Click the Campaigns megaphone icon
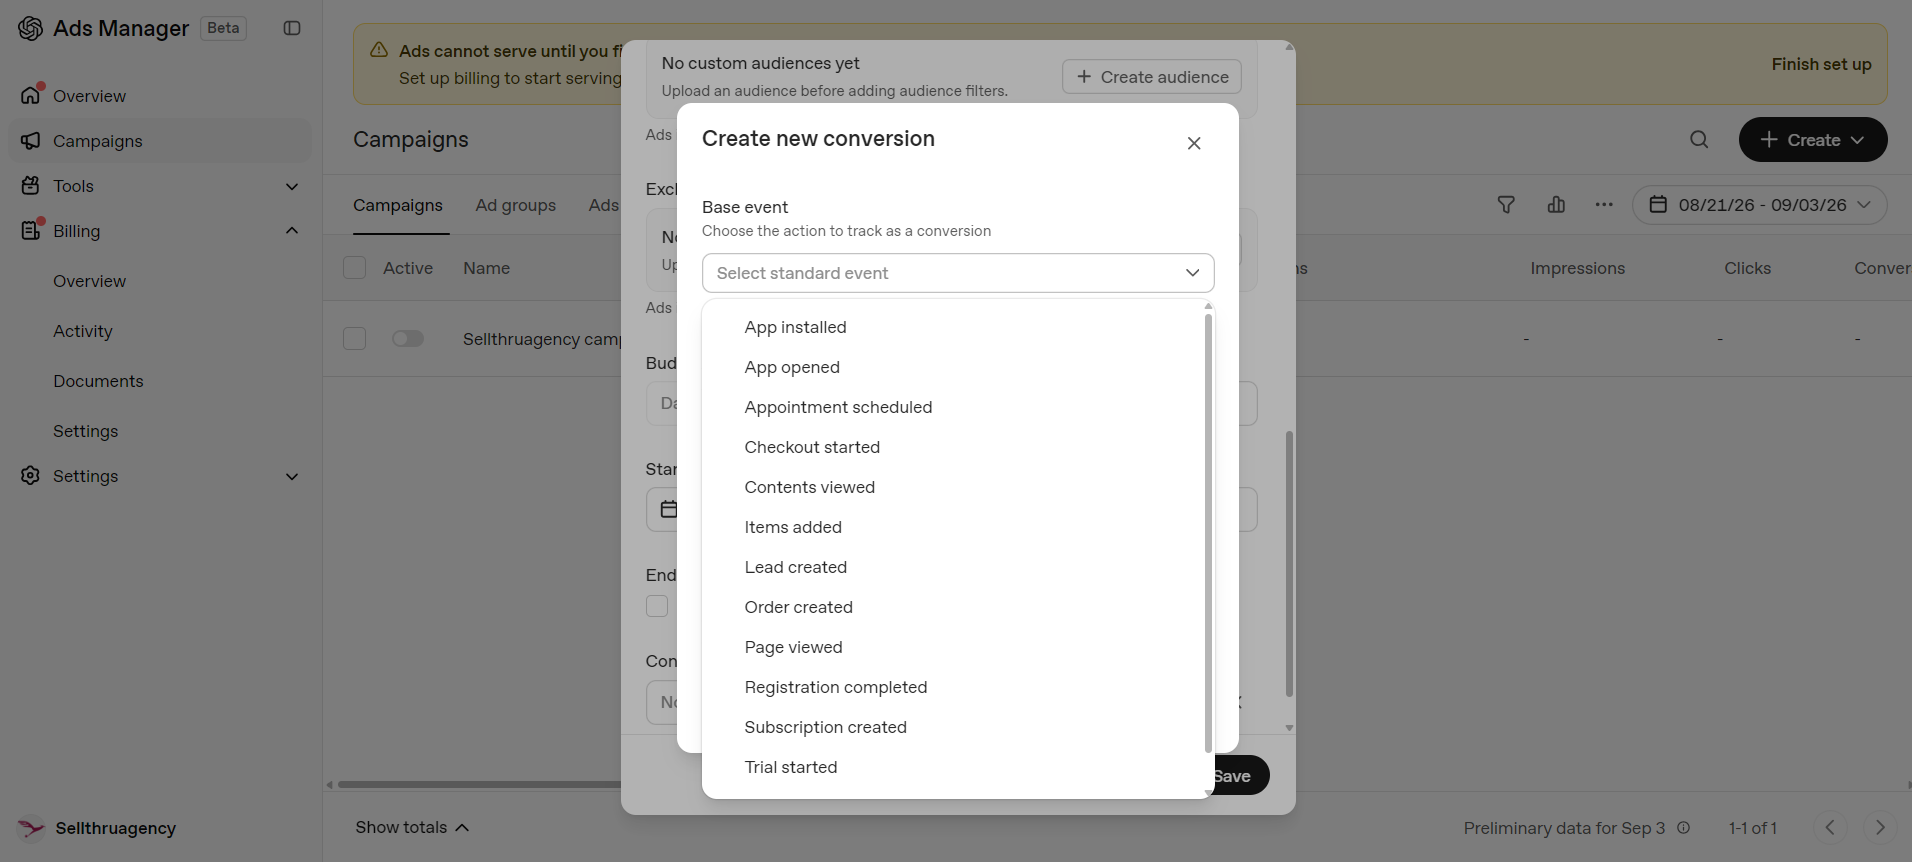Screen dimensions: 1912x862 pyautogui.click(x=31, y=141)
